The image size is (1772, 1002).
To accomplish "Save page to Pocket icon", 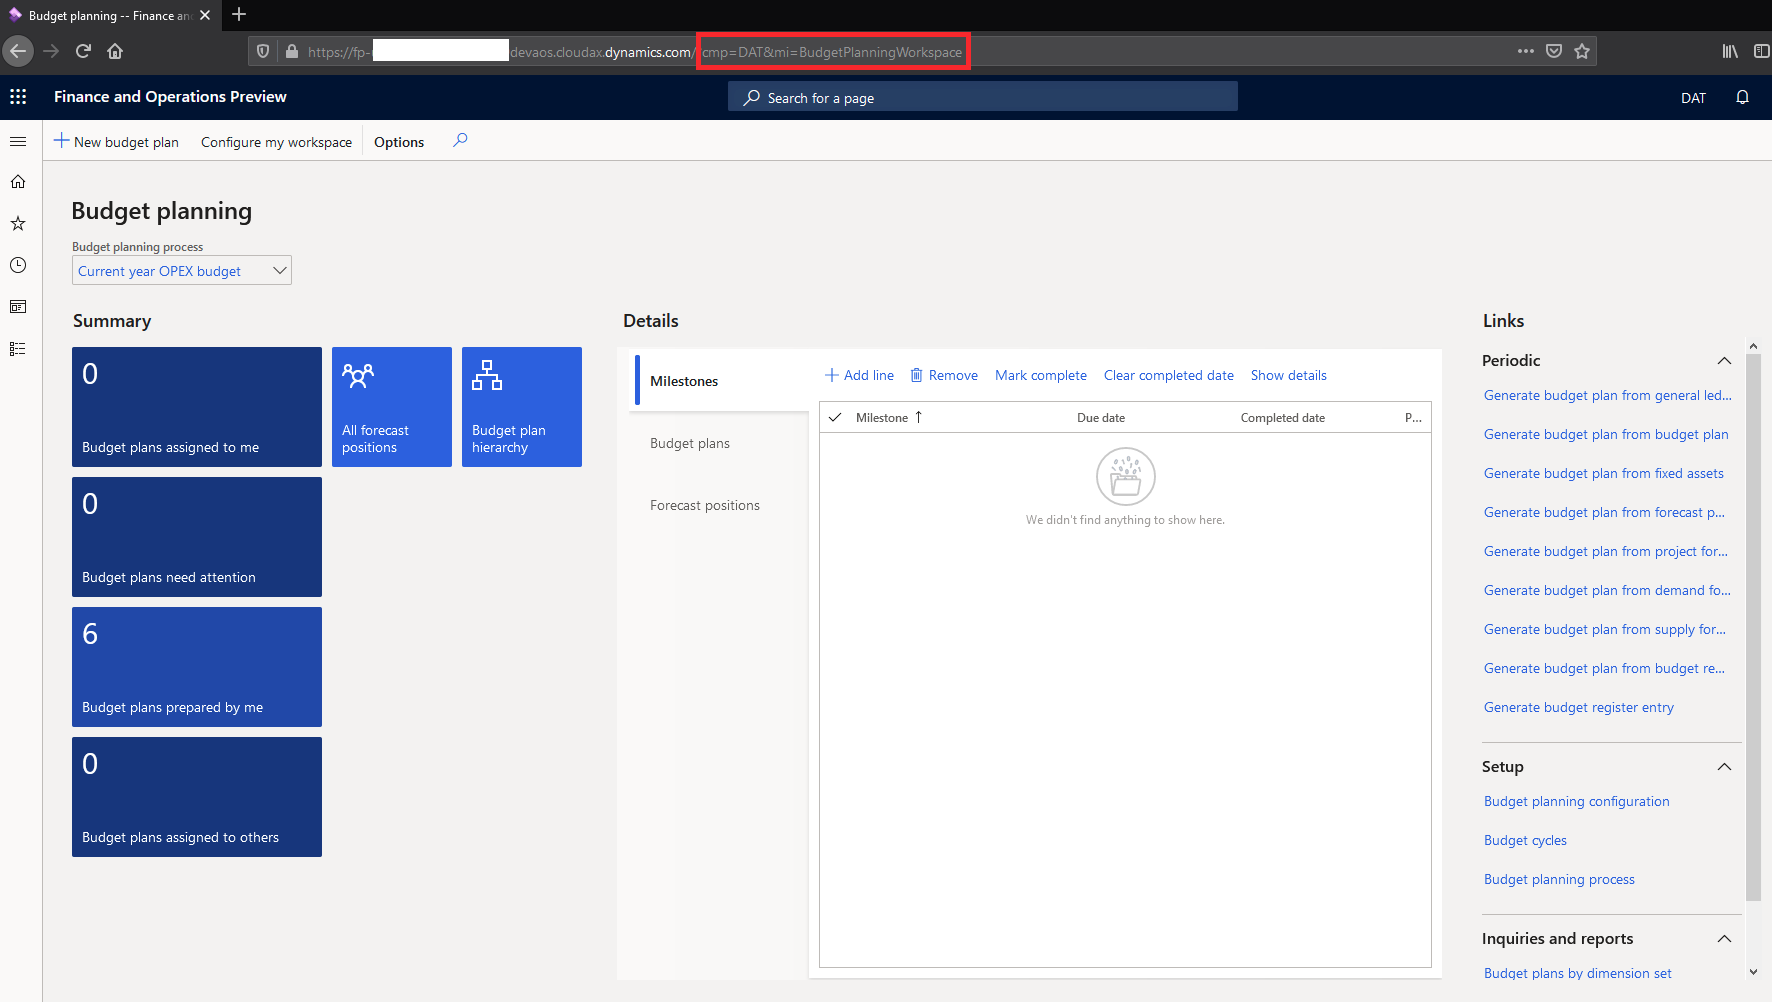I will (1554, 51).
